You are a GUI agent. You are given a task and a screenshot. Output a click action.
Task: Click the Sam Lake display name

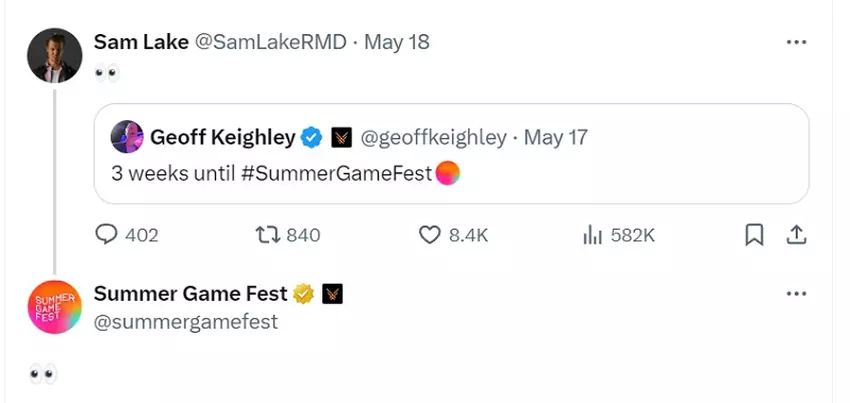tap(141, 42)
